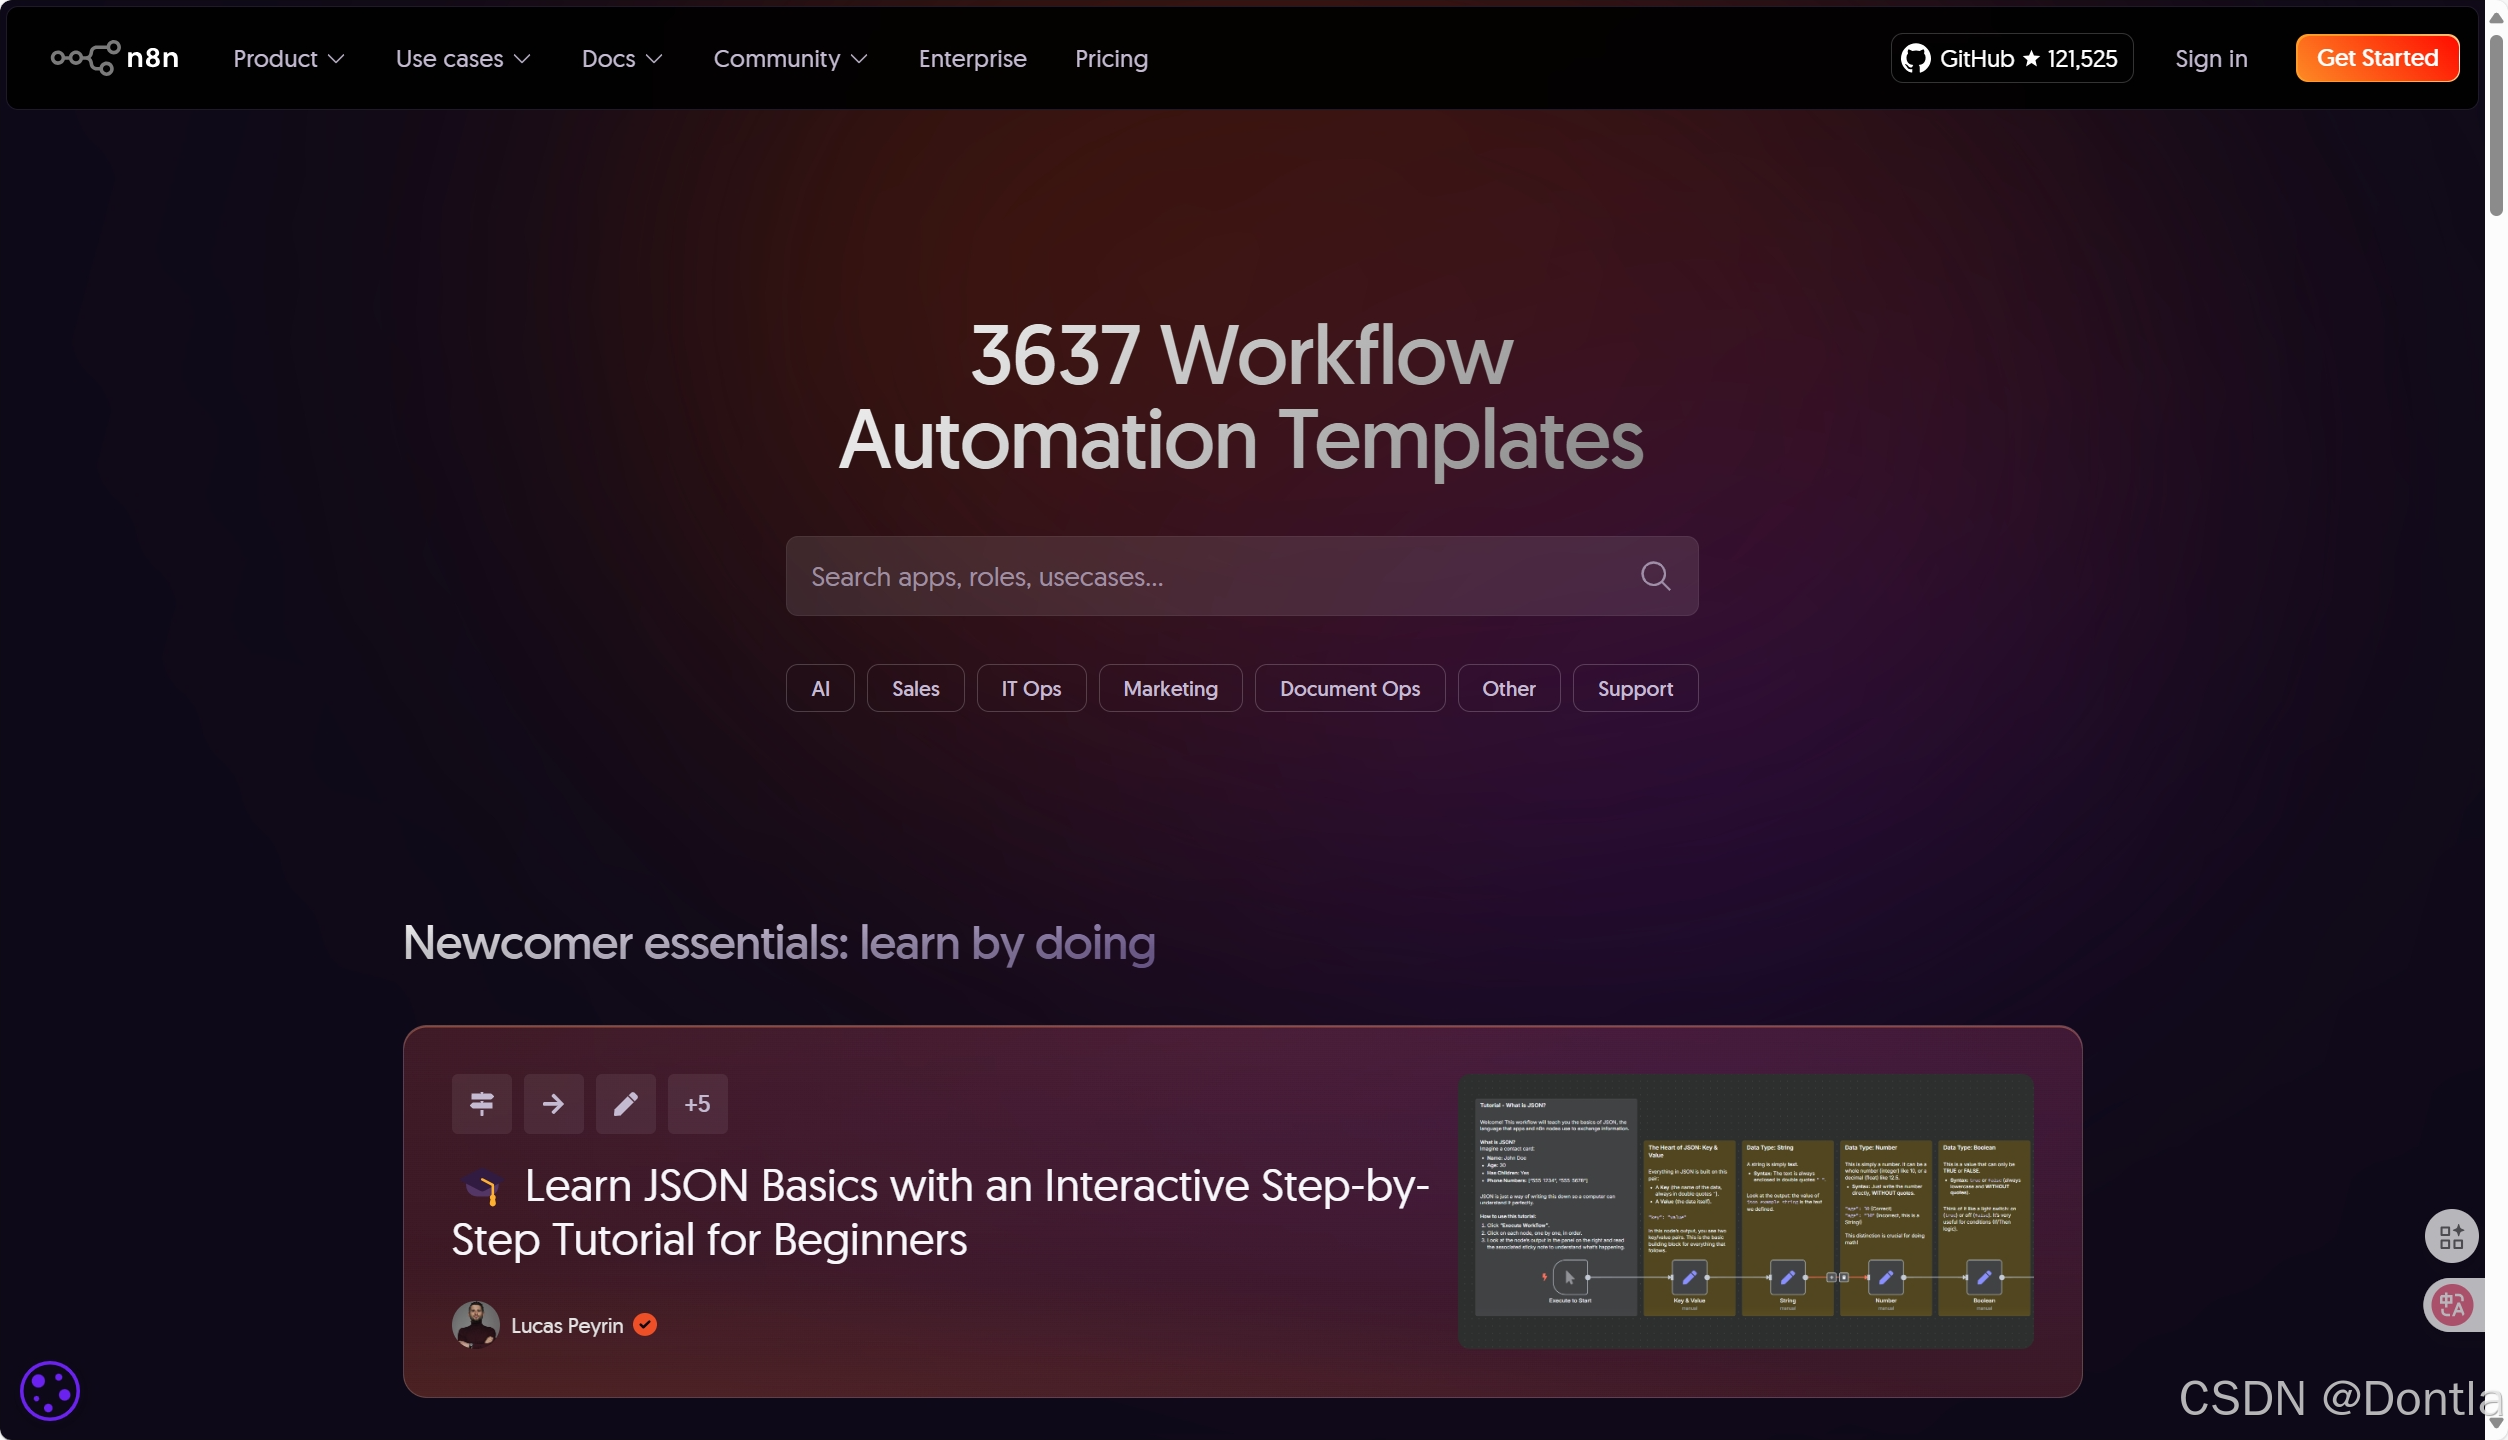This screenshot has width=2508, height=1440.
Task: Click the arrow node icon on the card
Action: click(x=553, y=1103)
